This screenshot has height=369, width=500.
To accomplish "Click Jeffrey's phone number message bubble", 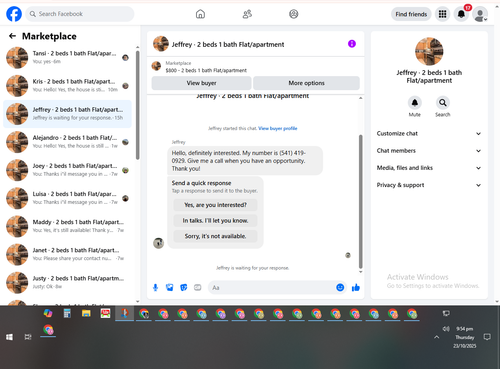I will click(x=245, y=161).
